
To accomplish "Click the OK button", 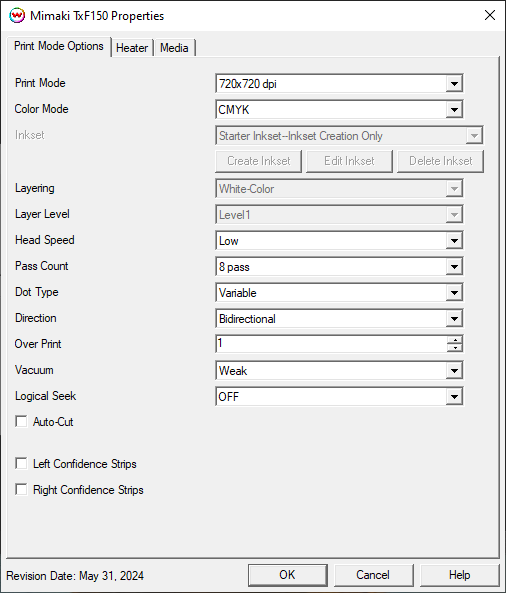I will point(287,575).
